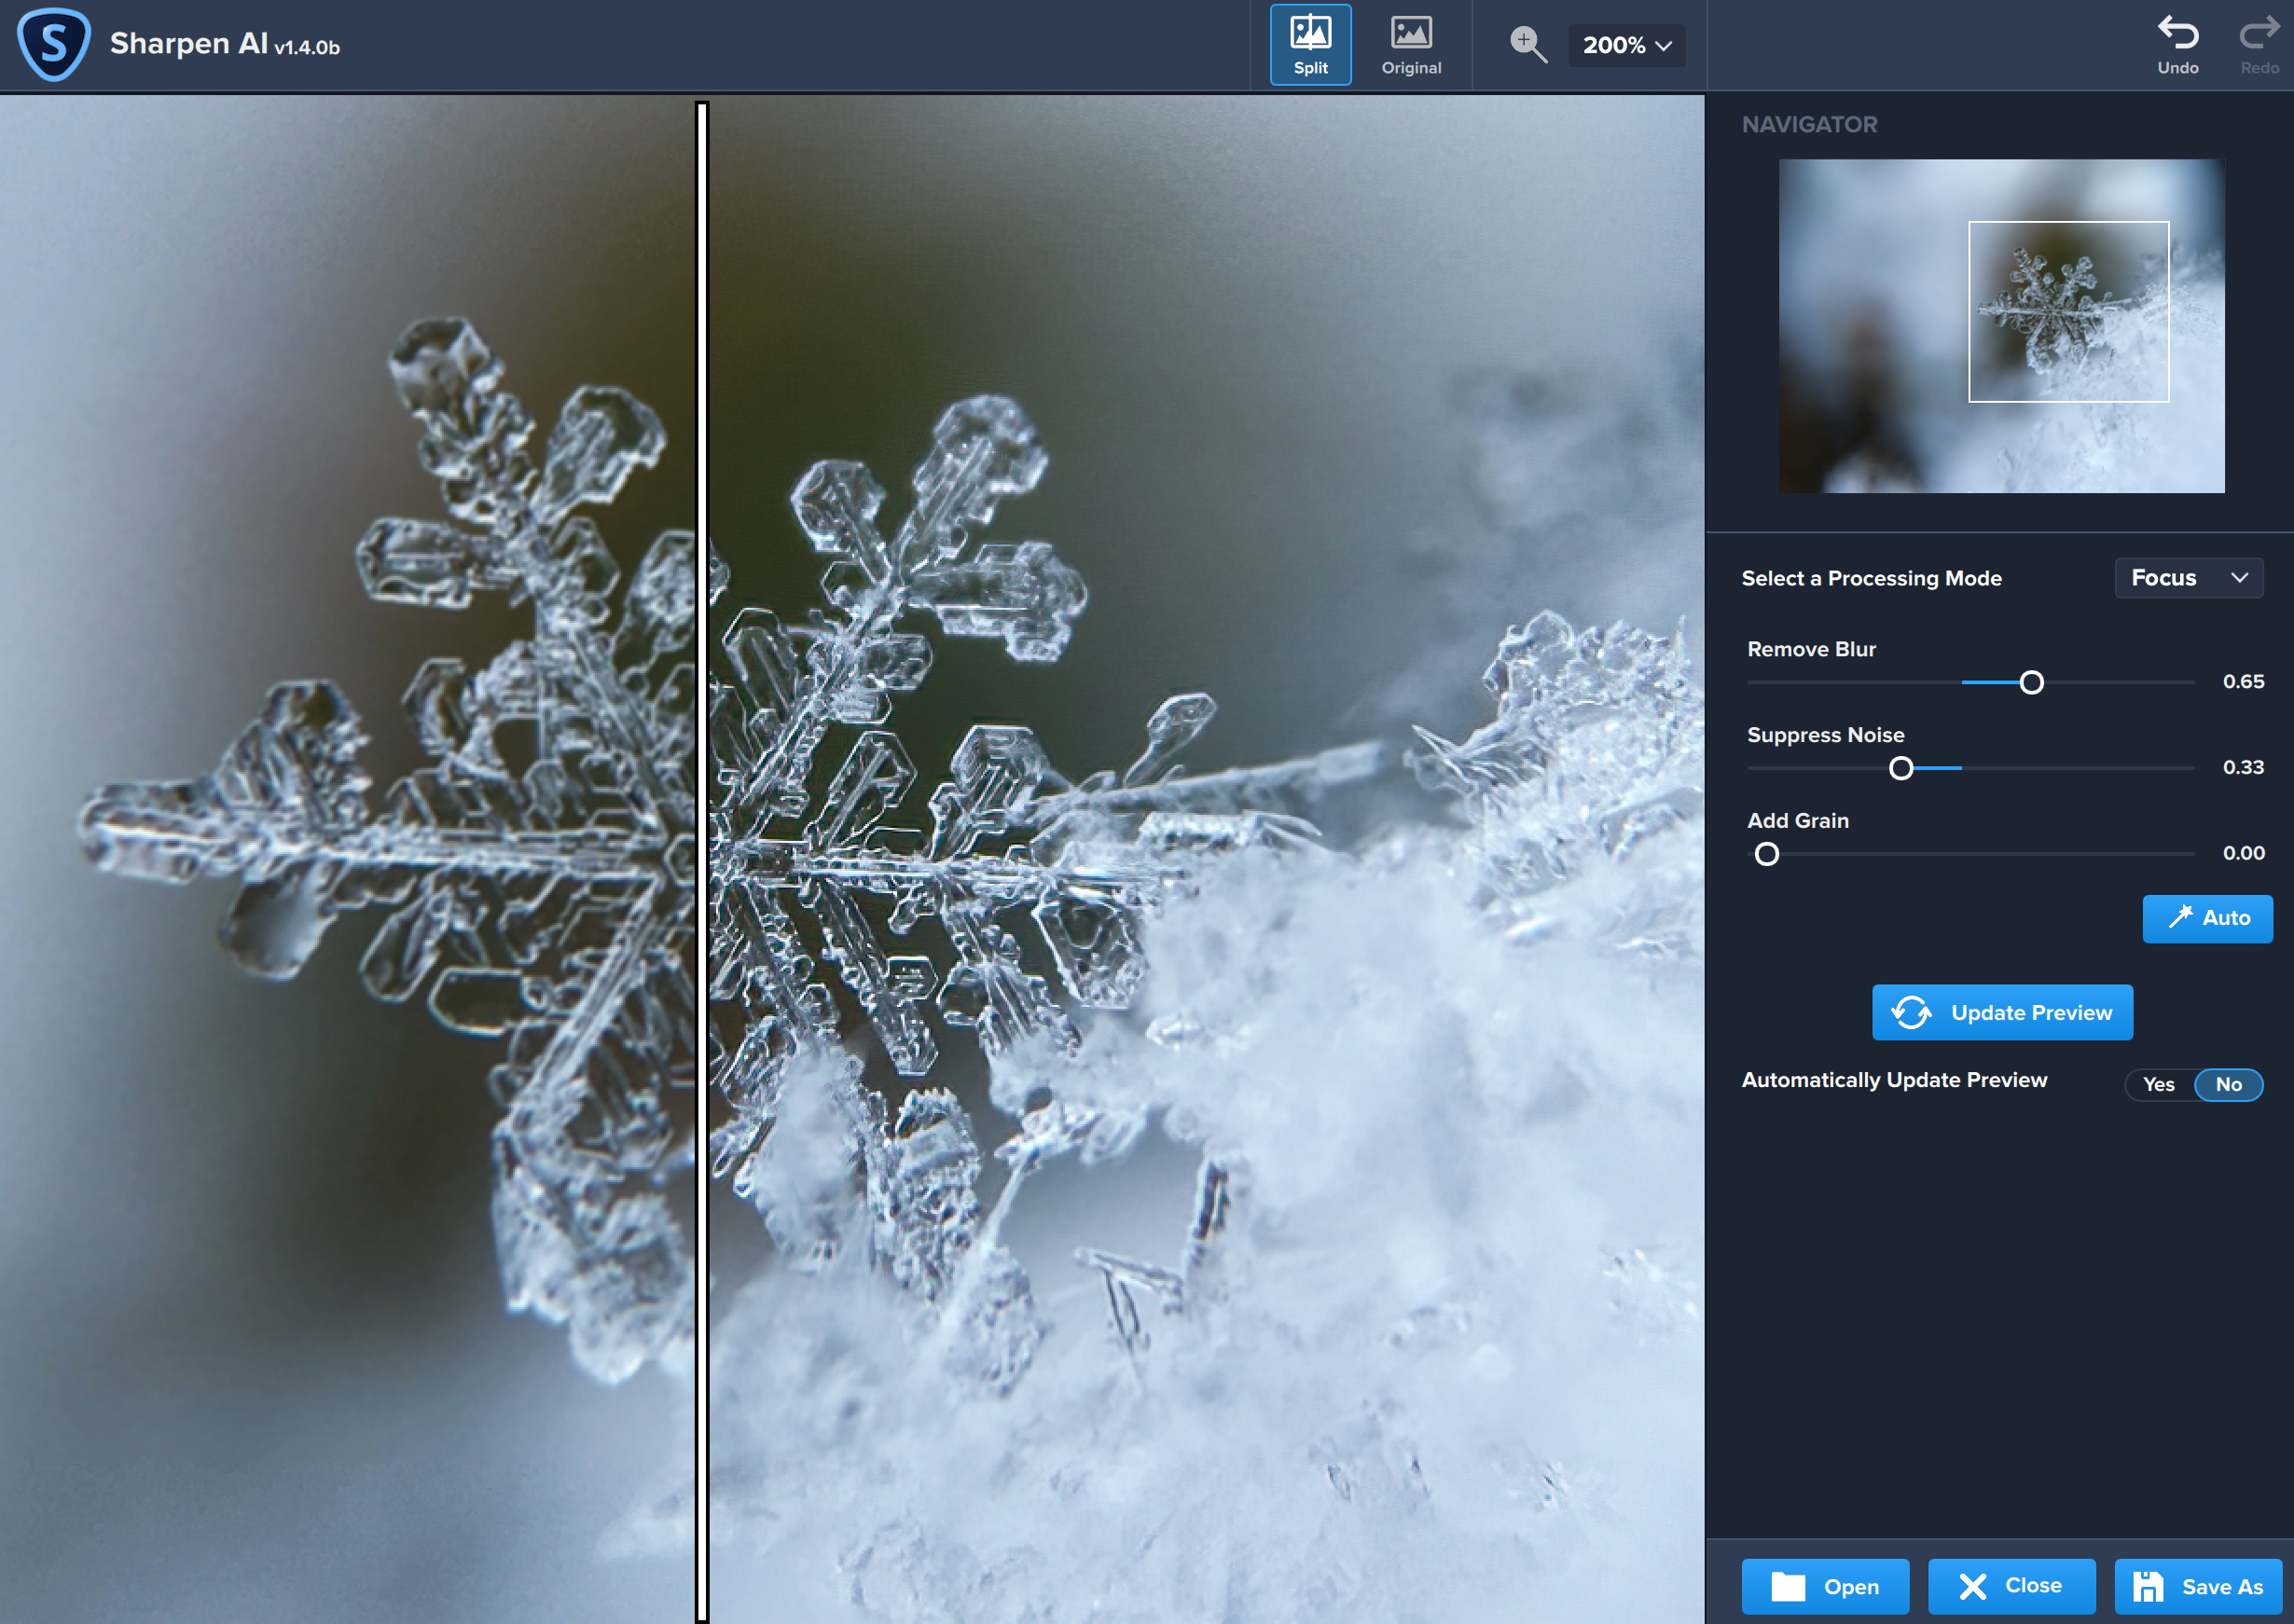
Task: Click Update Preview button
Action: [2001, 1012]
